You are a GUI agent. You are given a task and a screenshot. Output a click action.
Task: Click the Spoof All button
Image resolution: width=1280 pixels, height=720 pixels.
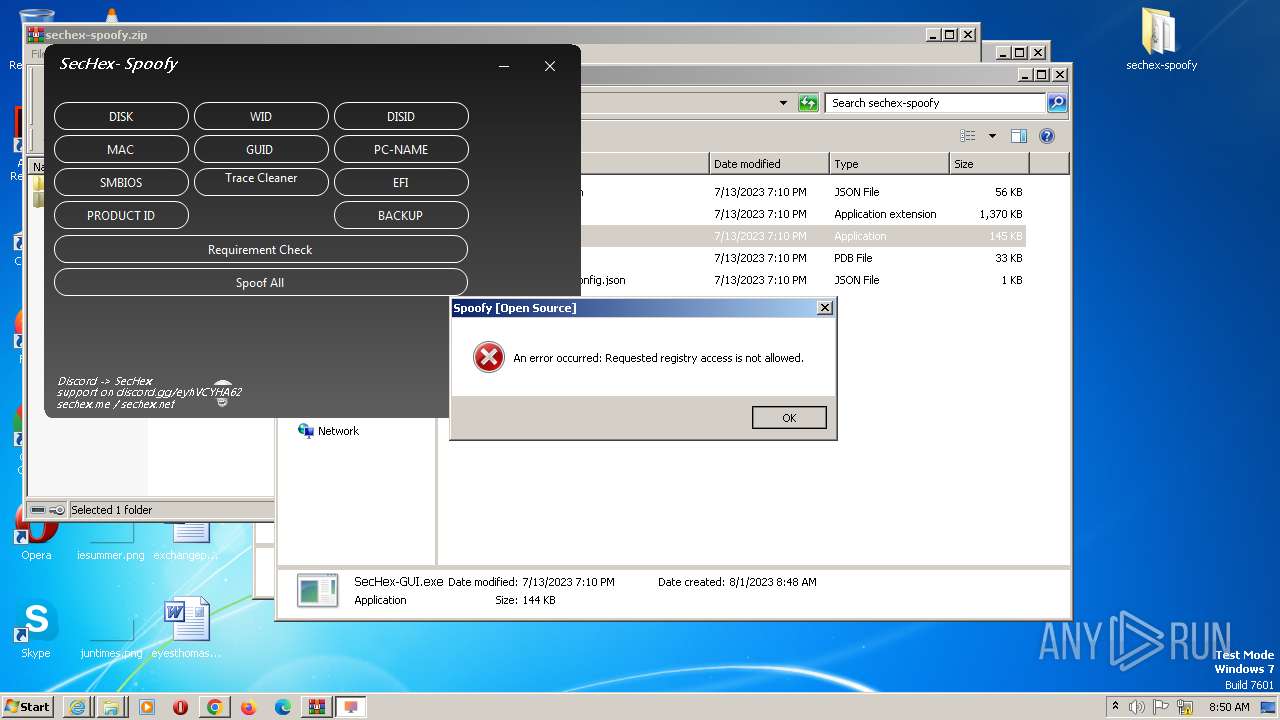pyautogui.click(x=261, y=282)
